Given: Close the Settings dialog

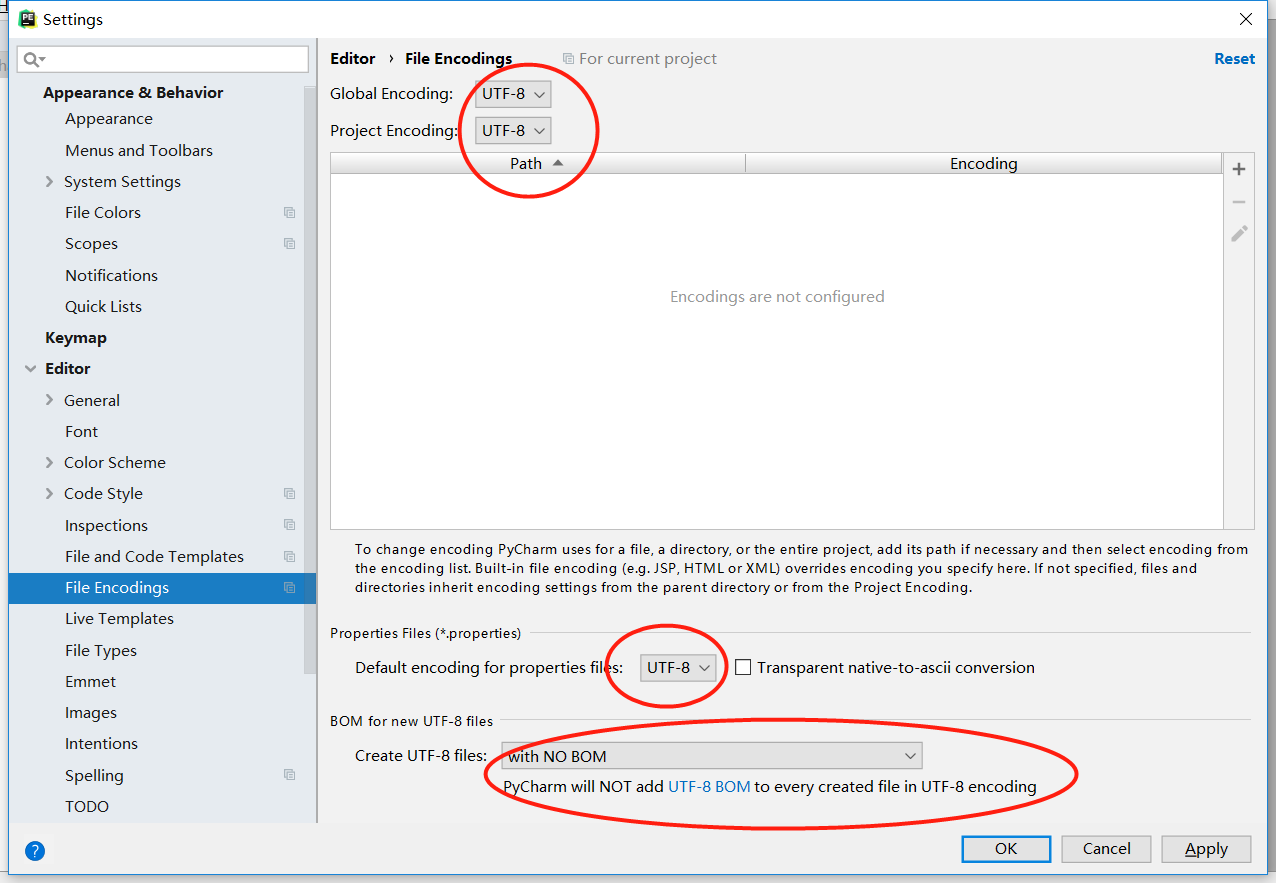Looking at the screenshot, I should click(x=1246, y=19).
